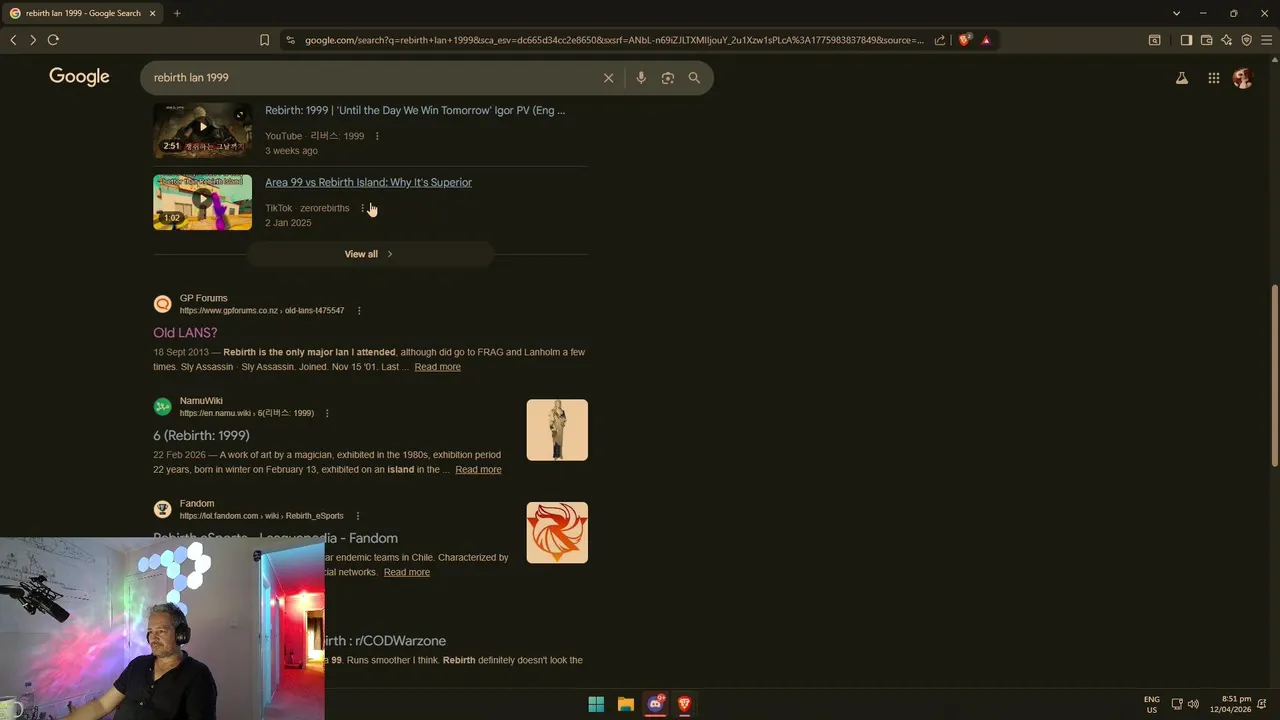Go back with browser back arrow
The height and width of the screenshot is (720, 1280).
pyautogui.click(x=13, y=40)
